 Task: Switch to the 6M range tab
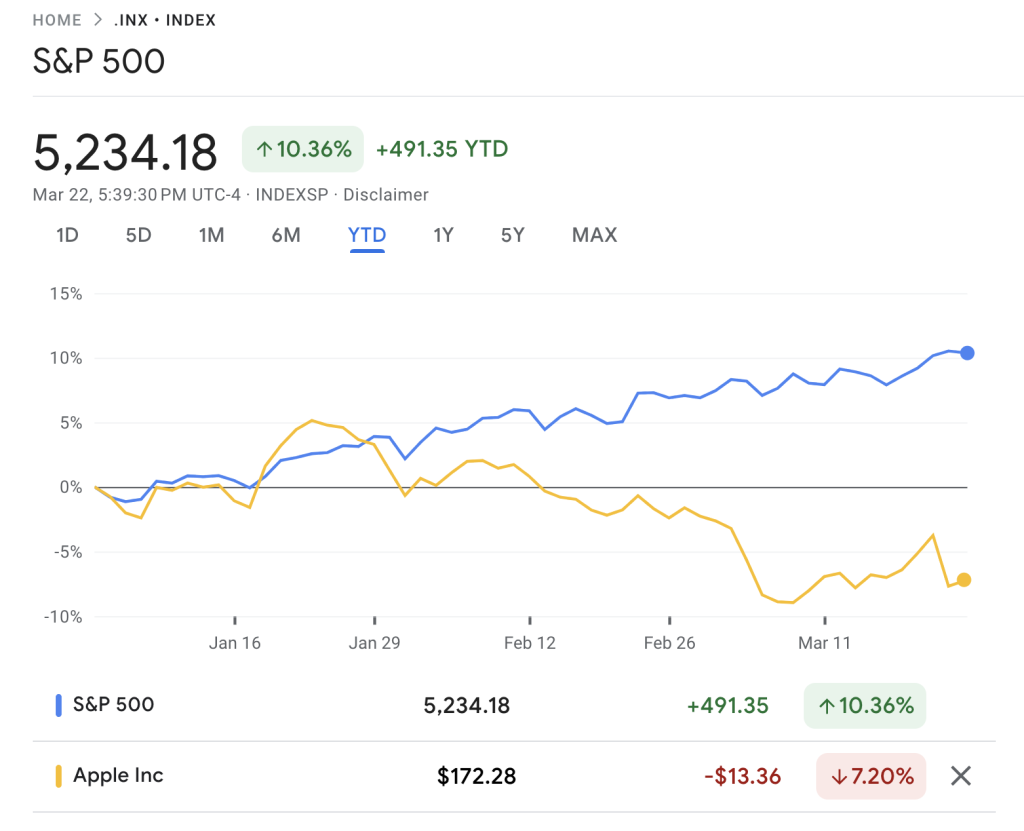coord(286,236)
